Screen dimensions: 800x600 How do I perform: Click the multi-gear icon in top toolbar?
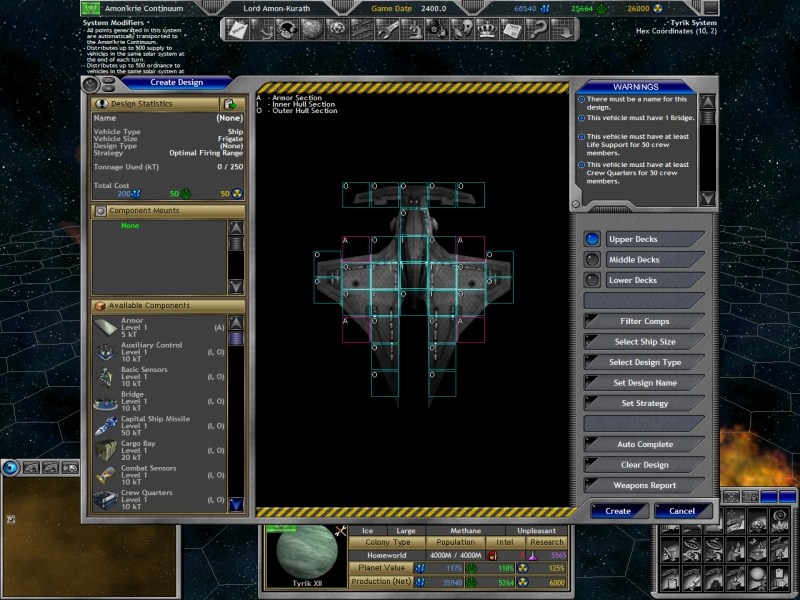click(x=436, y=30)
